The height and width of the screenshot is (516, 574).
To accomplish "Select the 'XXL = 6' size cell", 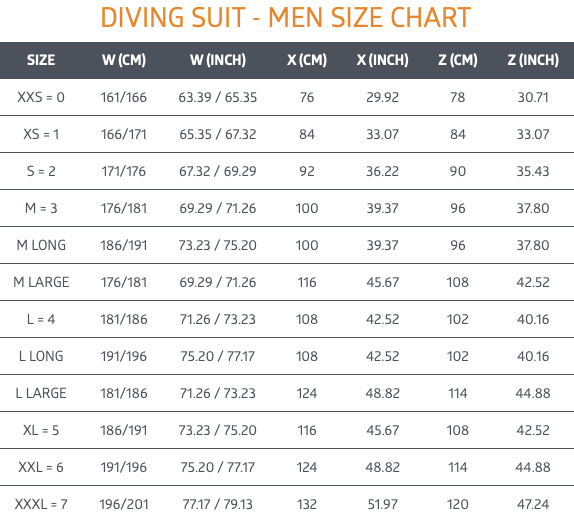I will point(41,467).
